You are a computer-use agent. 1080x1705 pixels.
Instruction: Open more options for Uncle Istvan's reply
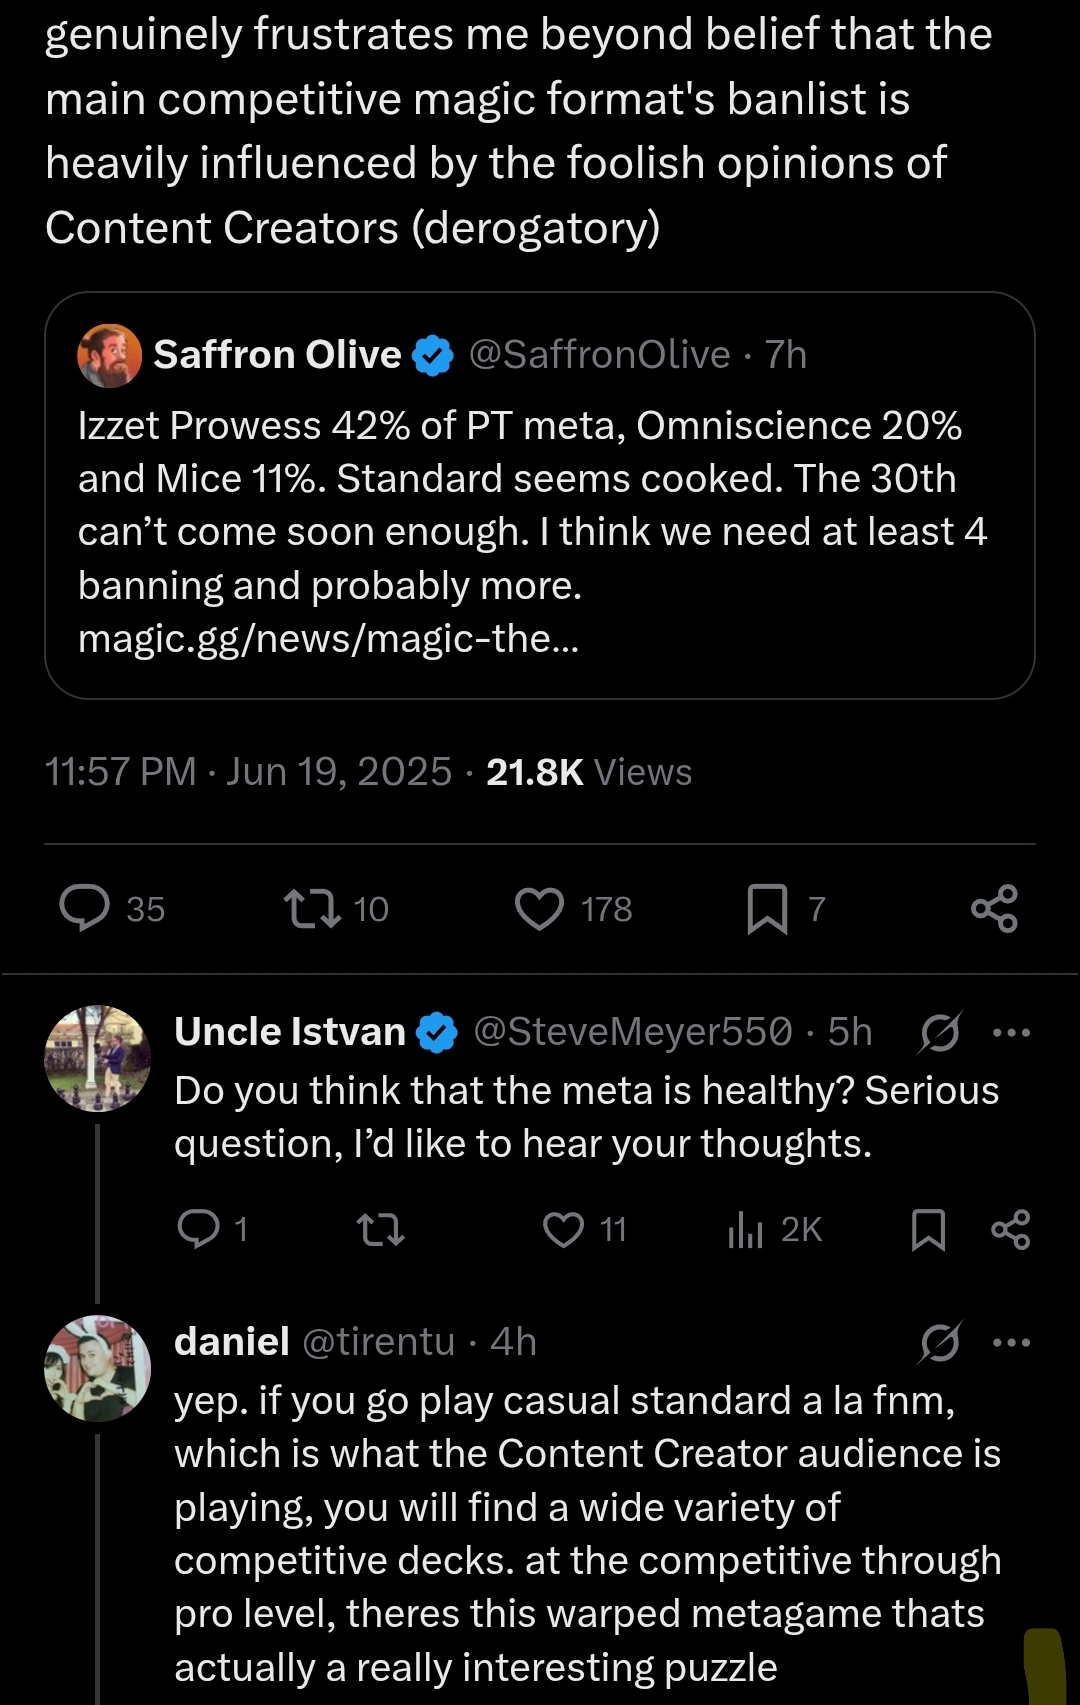coord(1011,1033)
